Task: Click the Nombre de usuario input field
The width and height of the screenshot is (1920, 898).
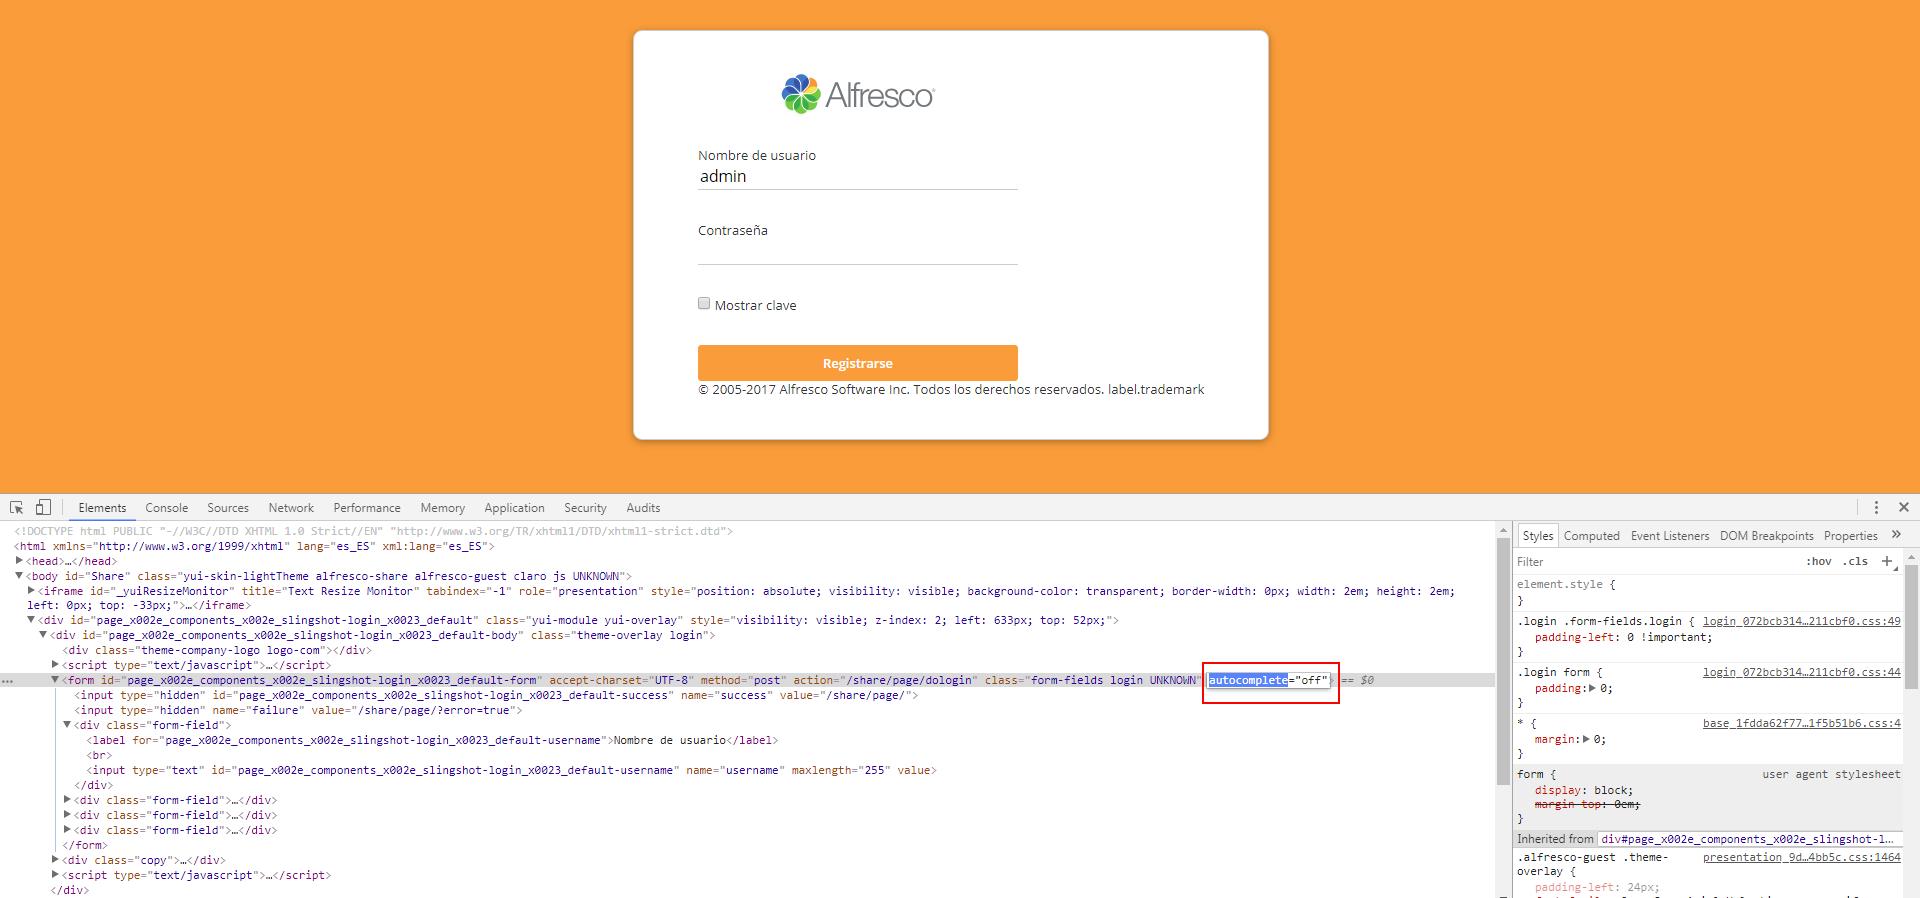Action: tap(857, 177)
